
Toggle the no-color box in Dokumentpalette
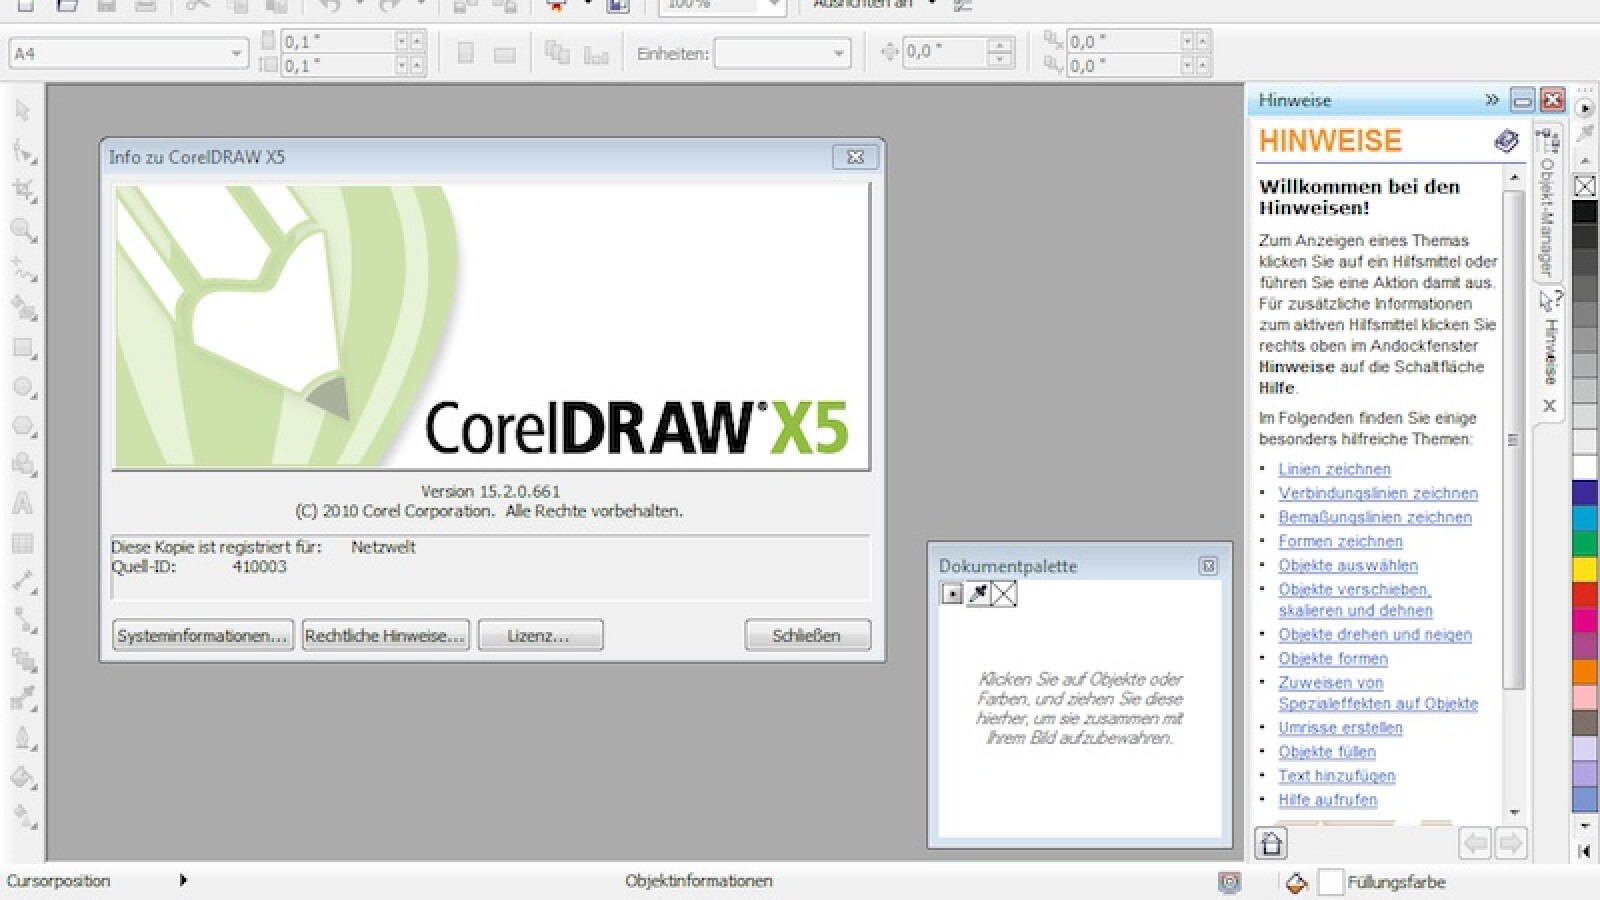(x=1004, y=594)
